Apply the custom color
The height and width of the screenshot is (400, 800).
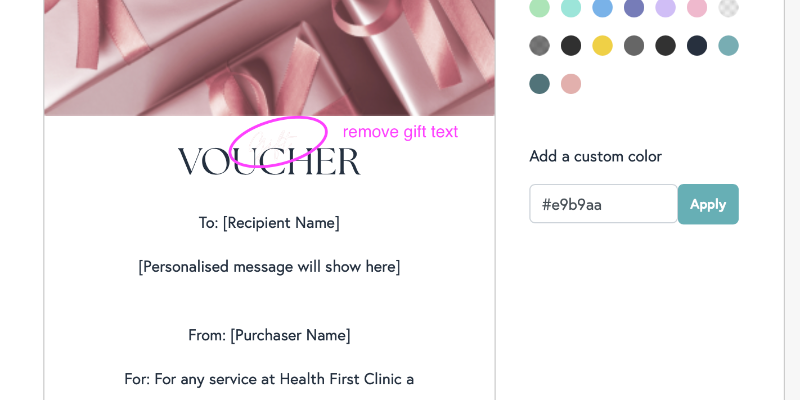(x=708, y=204)
